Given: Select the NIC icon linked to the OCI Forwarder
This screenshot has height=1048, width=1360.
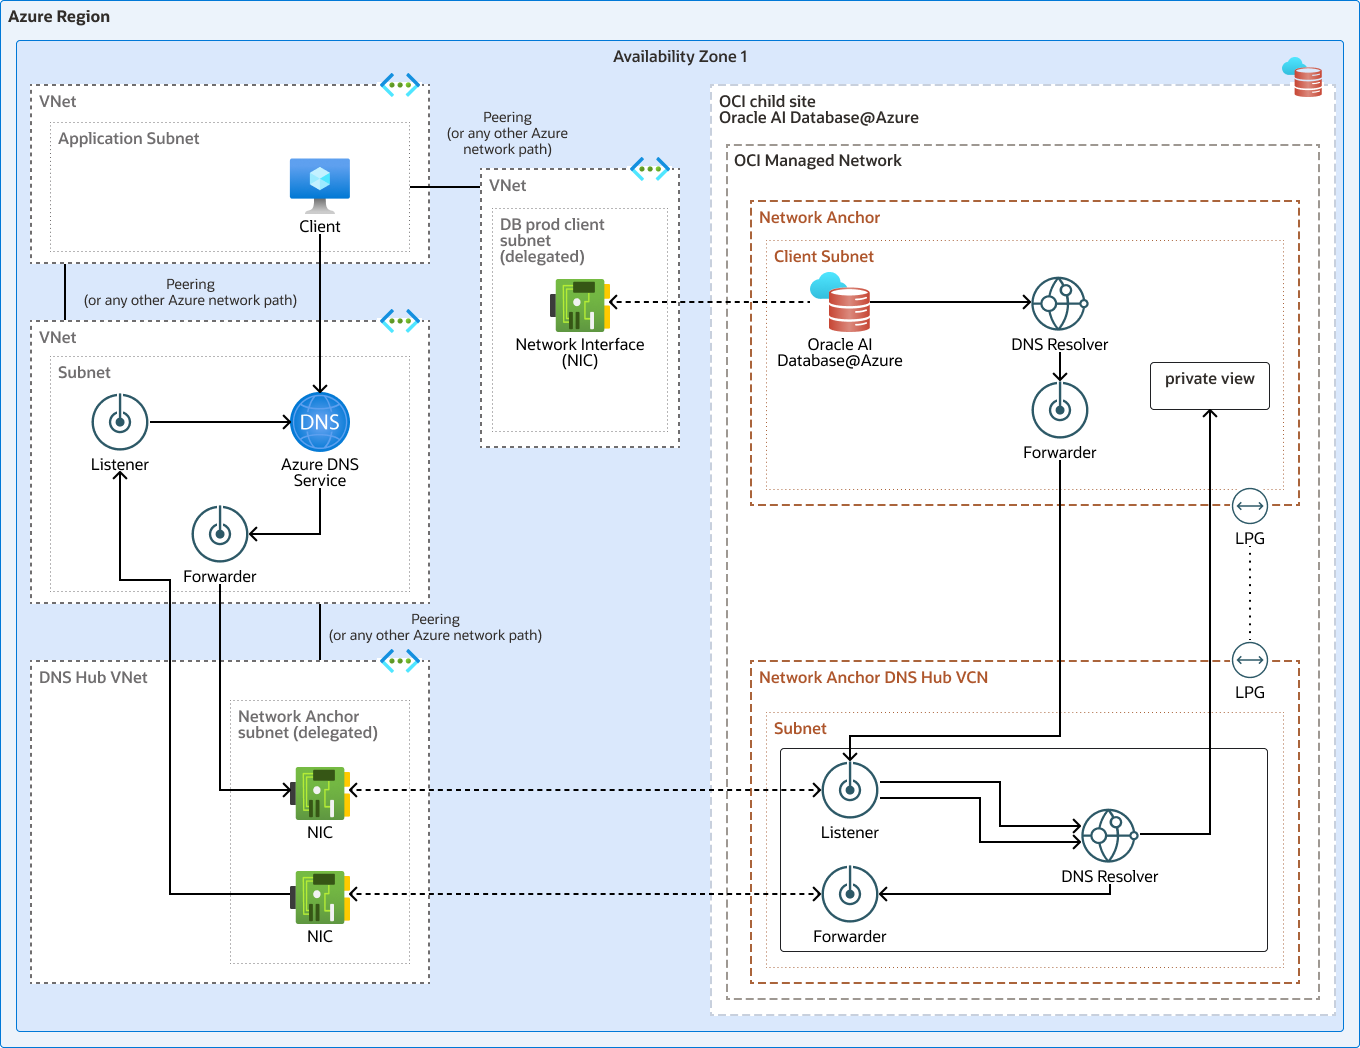Looking at the screenshot, I should coord(320,897).
